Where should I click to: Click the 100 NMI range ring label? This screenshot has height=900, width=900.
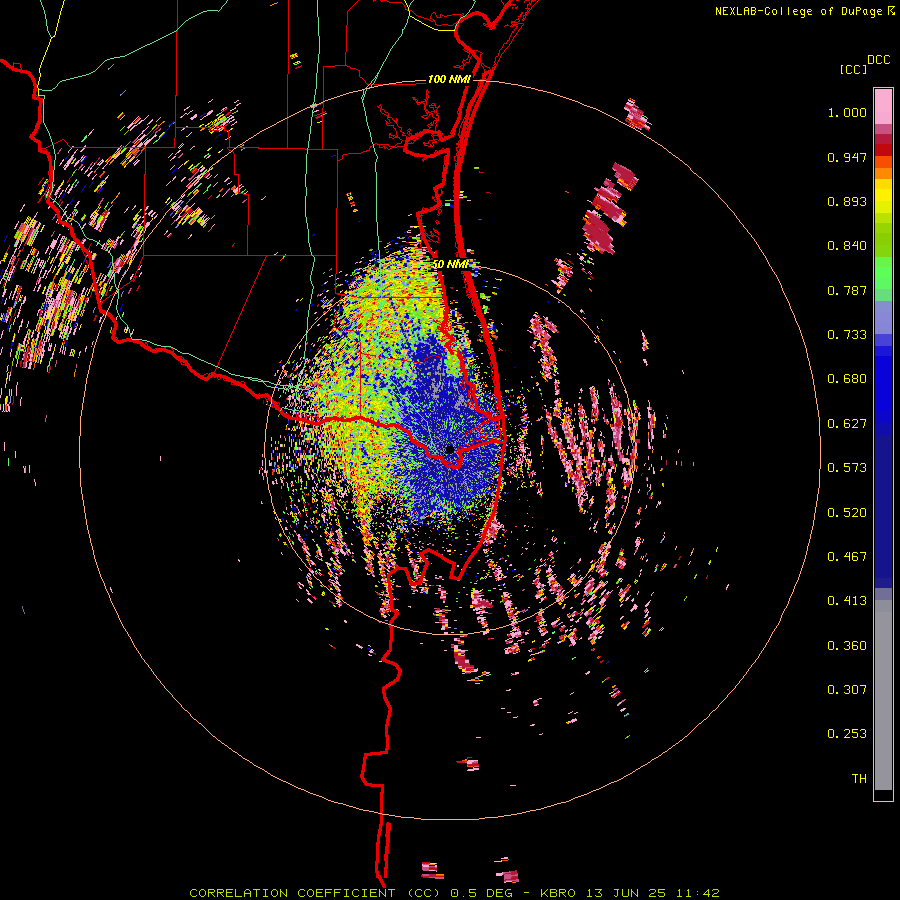point(449,79)
